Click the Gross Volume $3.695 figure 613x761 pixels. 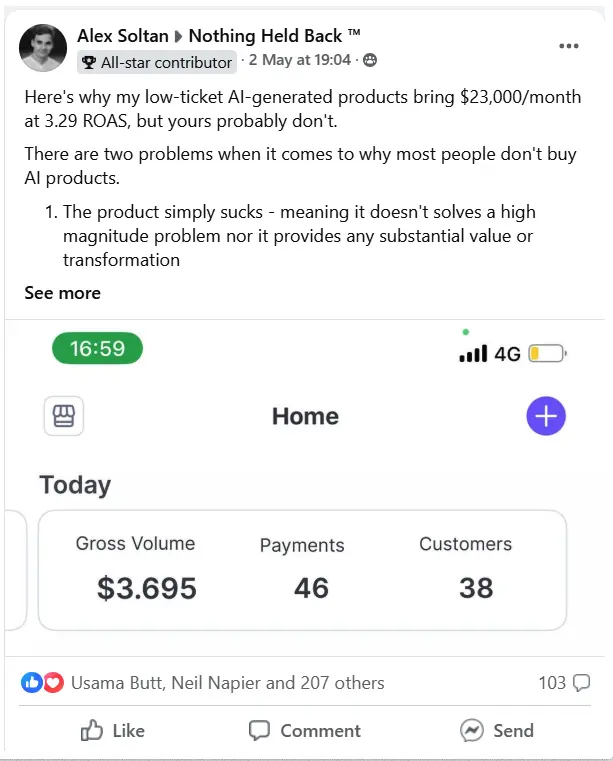146,588
